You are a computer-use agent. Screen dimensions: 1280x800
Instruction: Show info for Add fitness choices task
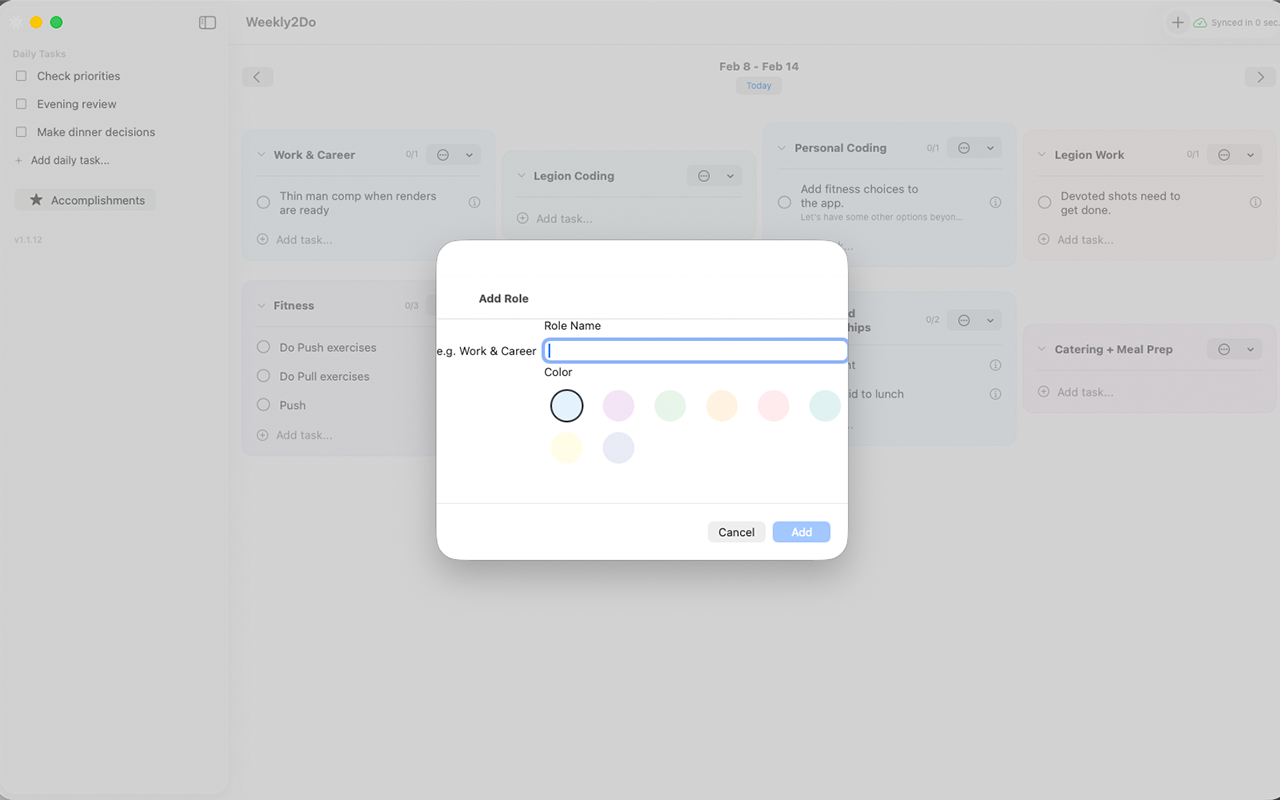click(x=995, y=202)
